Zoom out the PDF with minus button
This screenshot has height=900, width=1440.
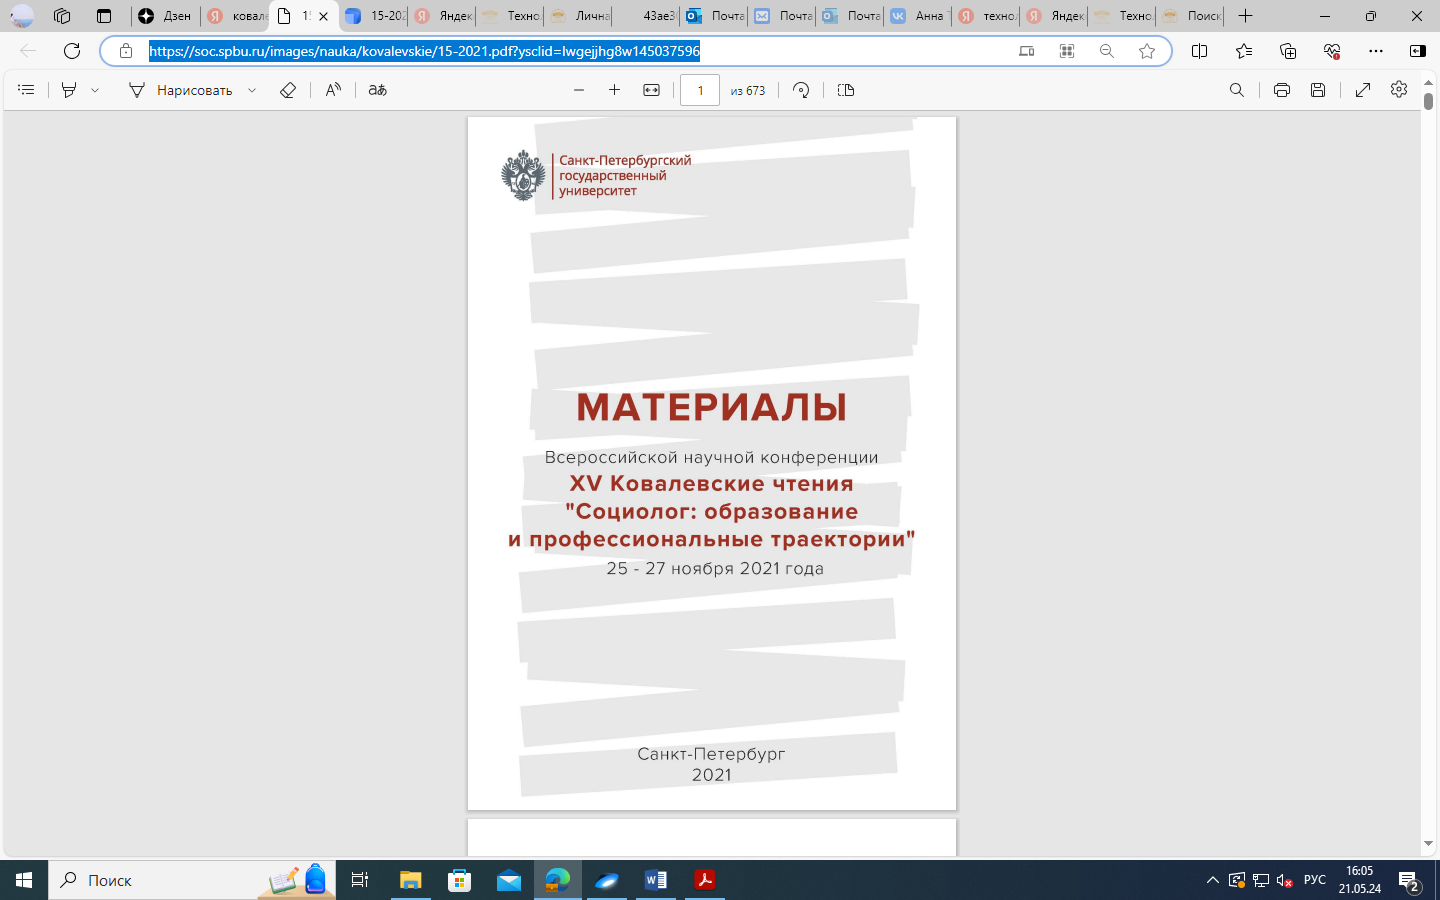coord(579,90)
